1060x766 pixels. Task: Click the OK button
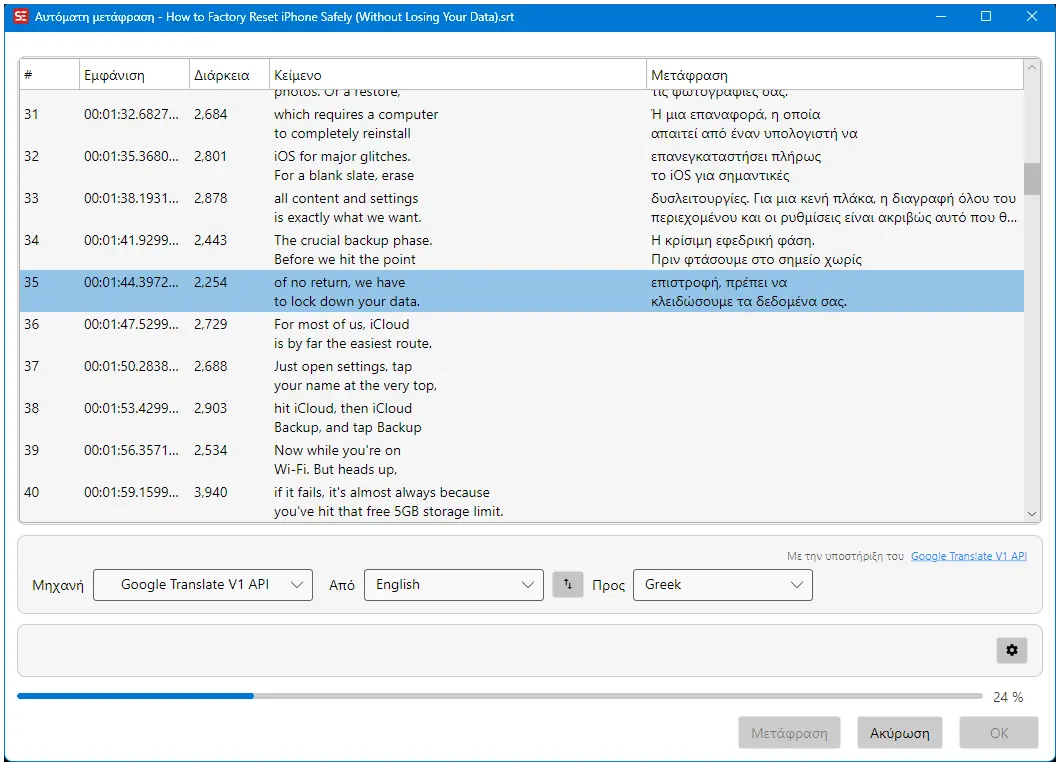click(999, 733)
